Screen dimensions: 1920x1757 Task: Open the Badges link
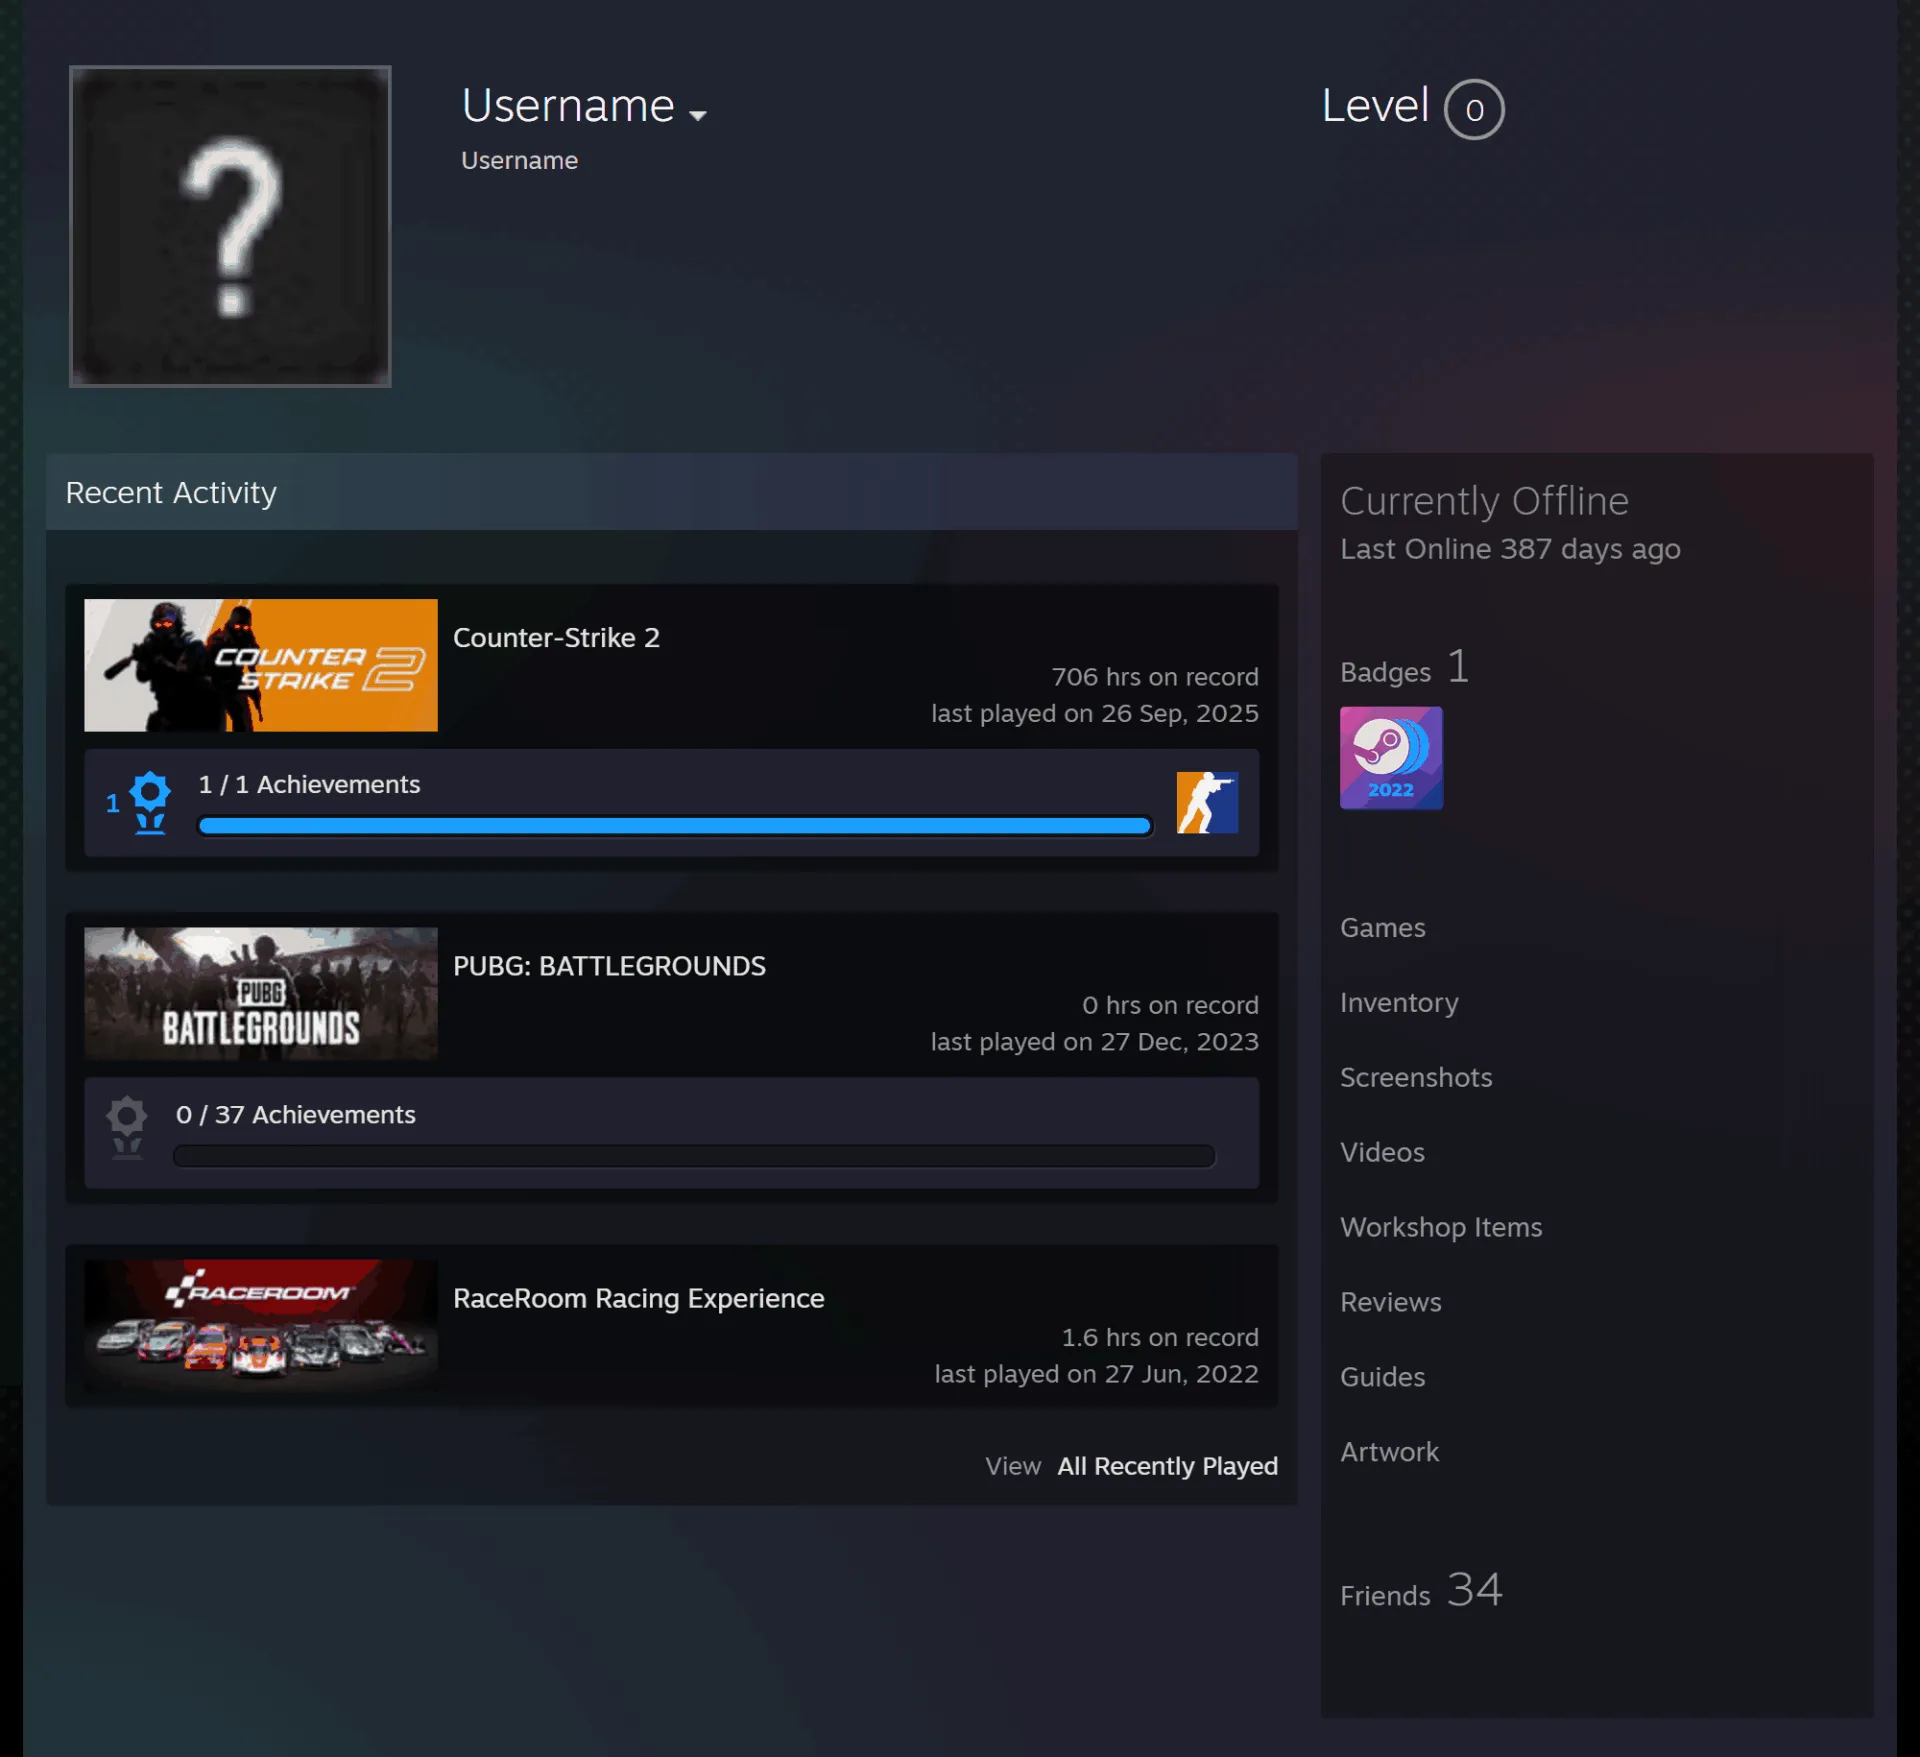tap(1404, 667)
